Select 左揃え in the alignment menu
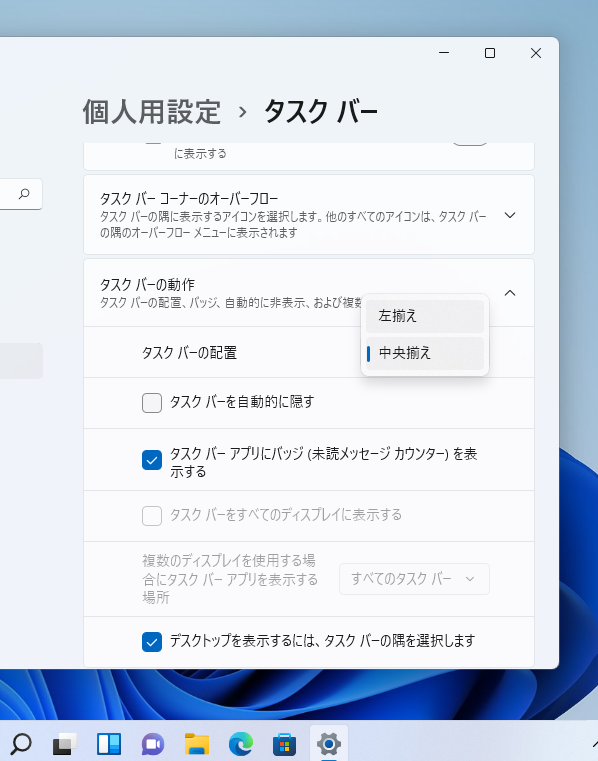This screenshot has height=761, width=598. pyautogui.click(x=425, y=316)
